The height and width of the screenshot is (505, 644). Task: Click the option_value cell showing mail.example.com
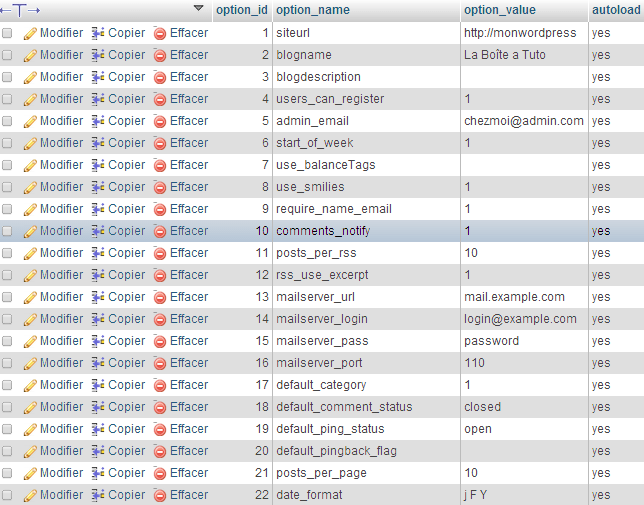514,297
